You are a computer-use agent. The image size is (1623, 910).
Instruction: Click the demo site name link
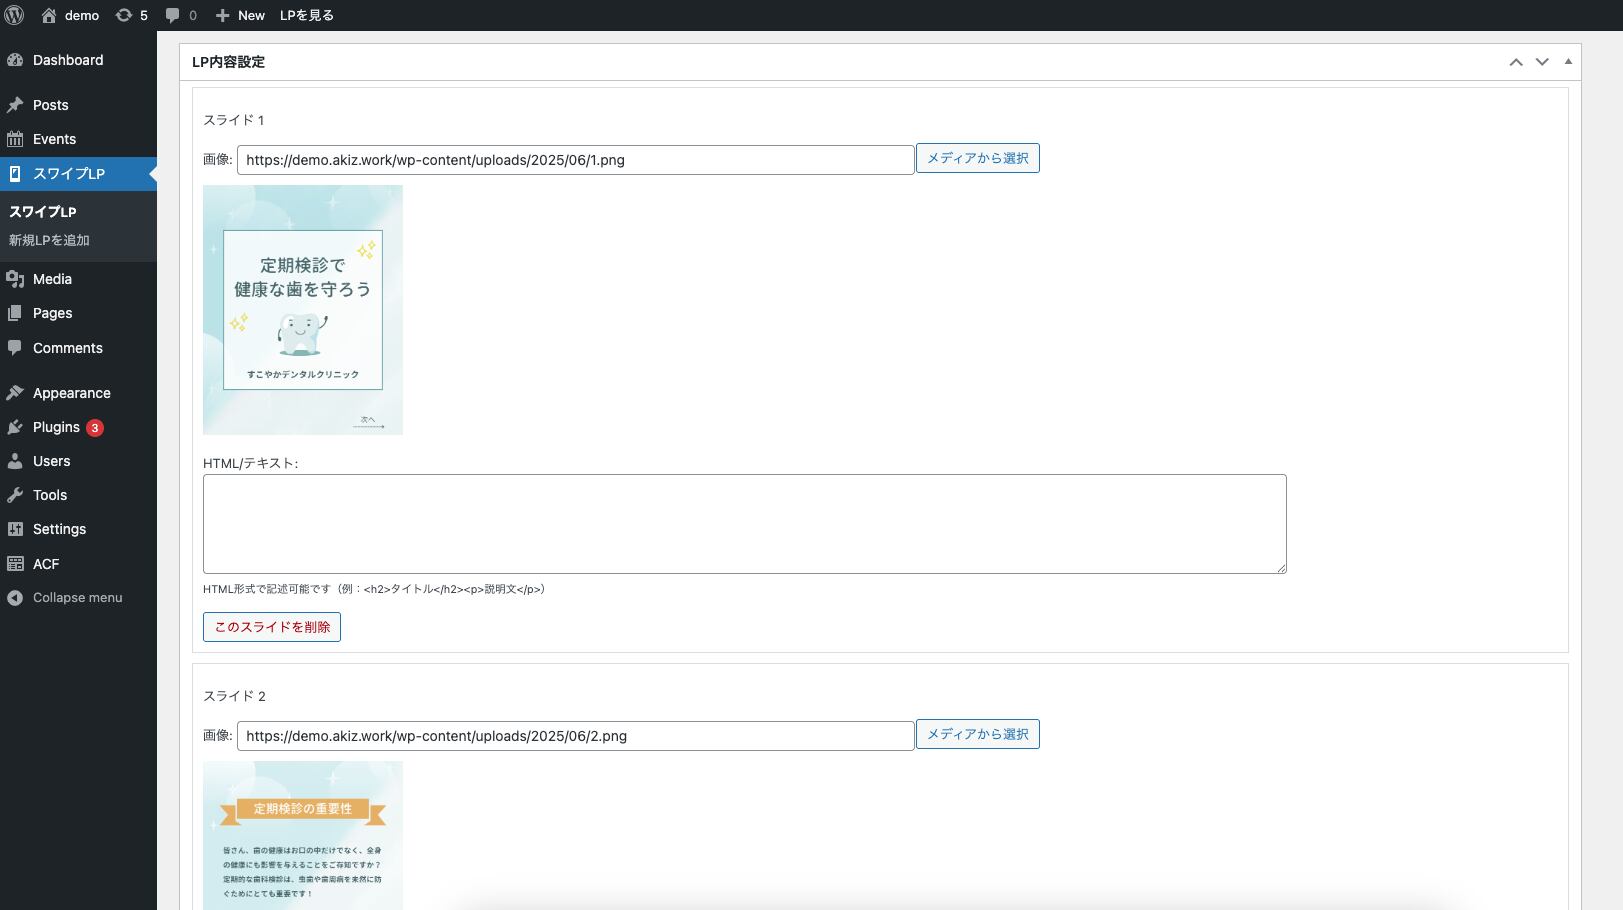[82, 15]
